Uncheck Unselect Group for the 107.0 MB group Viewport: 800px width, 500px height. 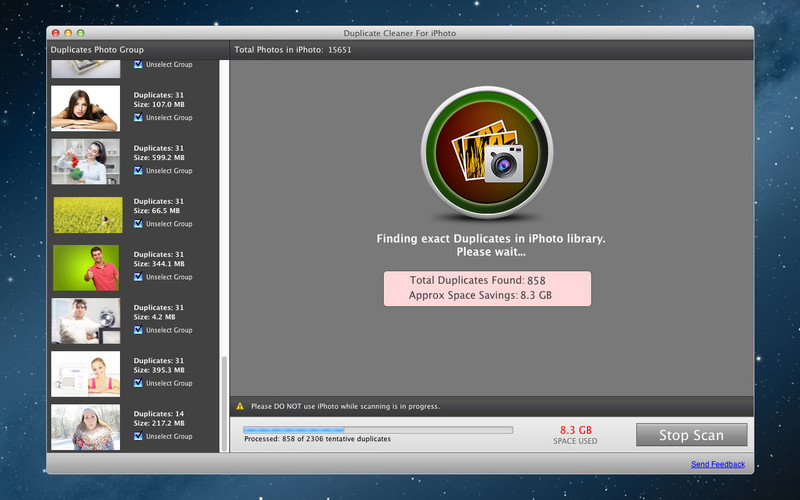tap(138, 118)
